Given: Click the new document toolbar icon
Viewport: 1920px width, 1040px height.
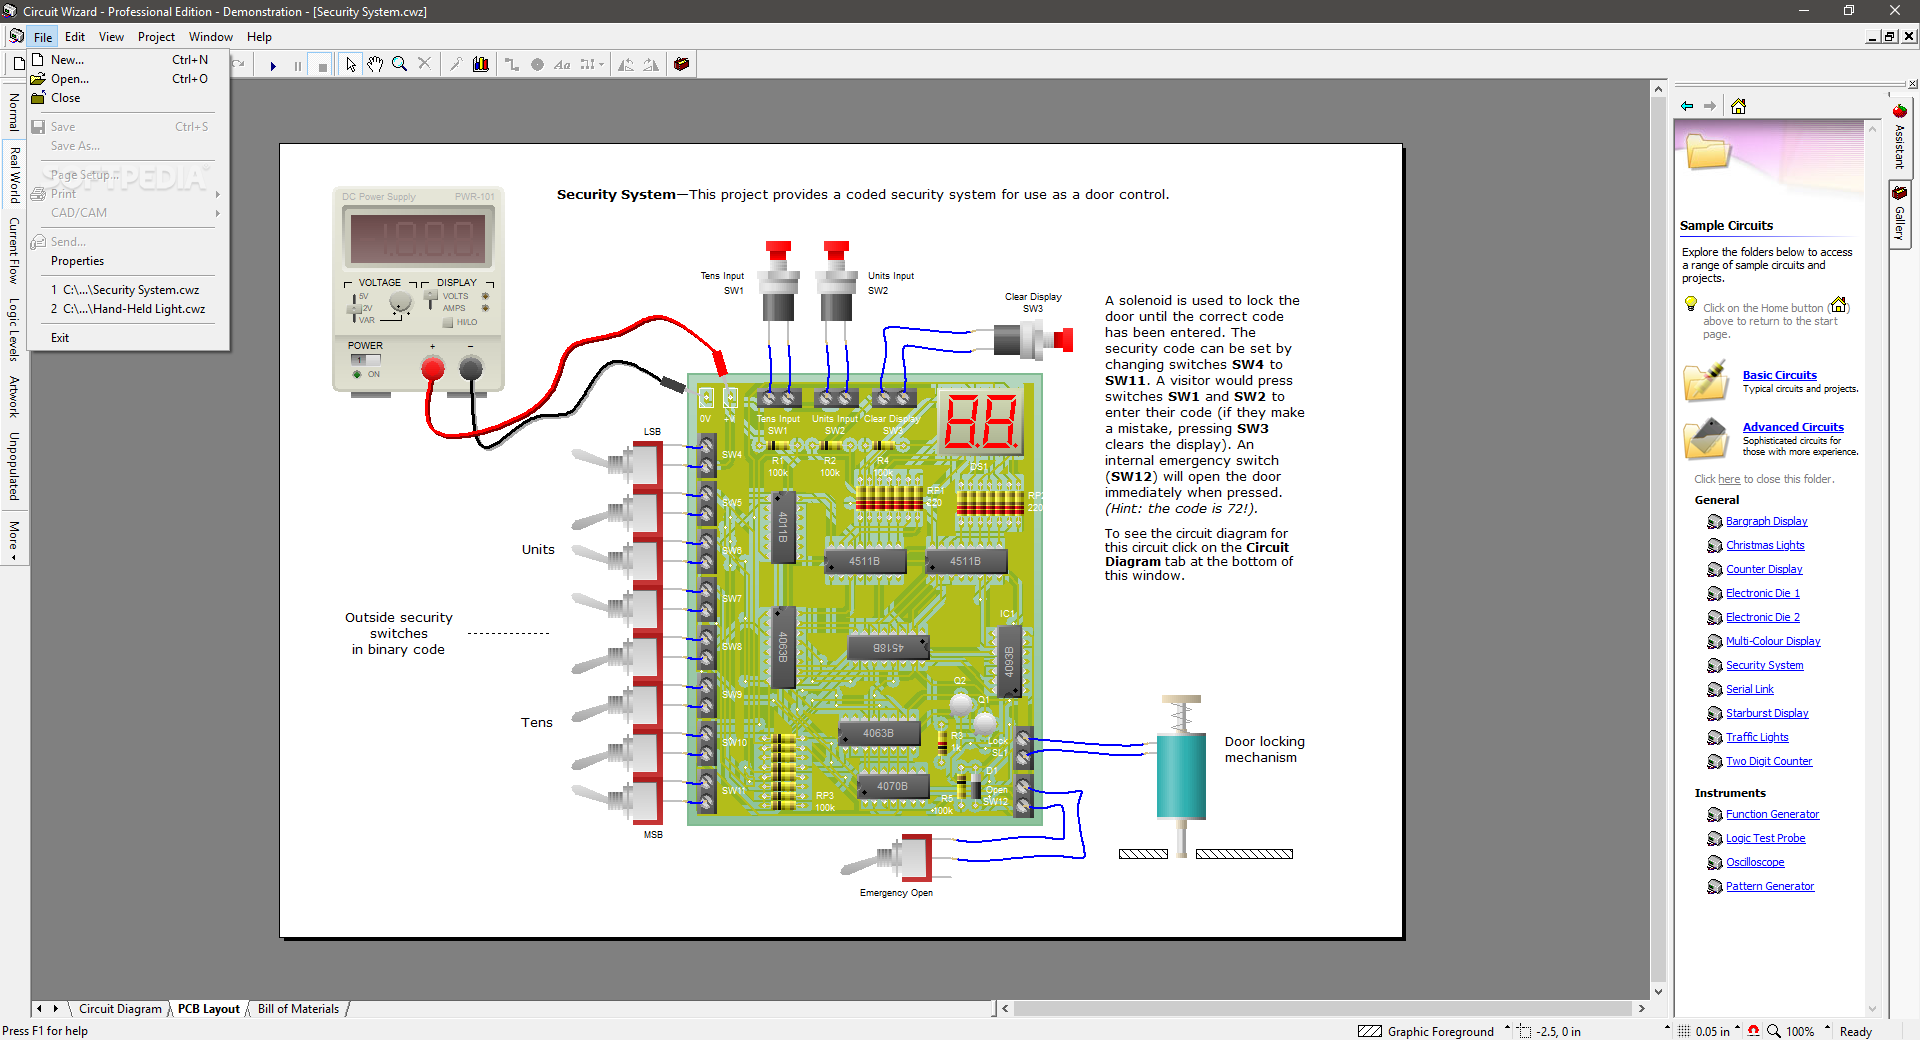Looking at the screenshot, I should pyautogui.click(x=18, y=65).
